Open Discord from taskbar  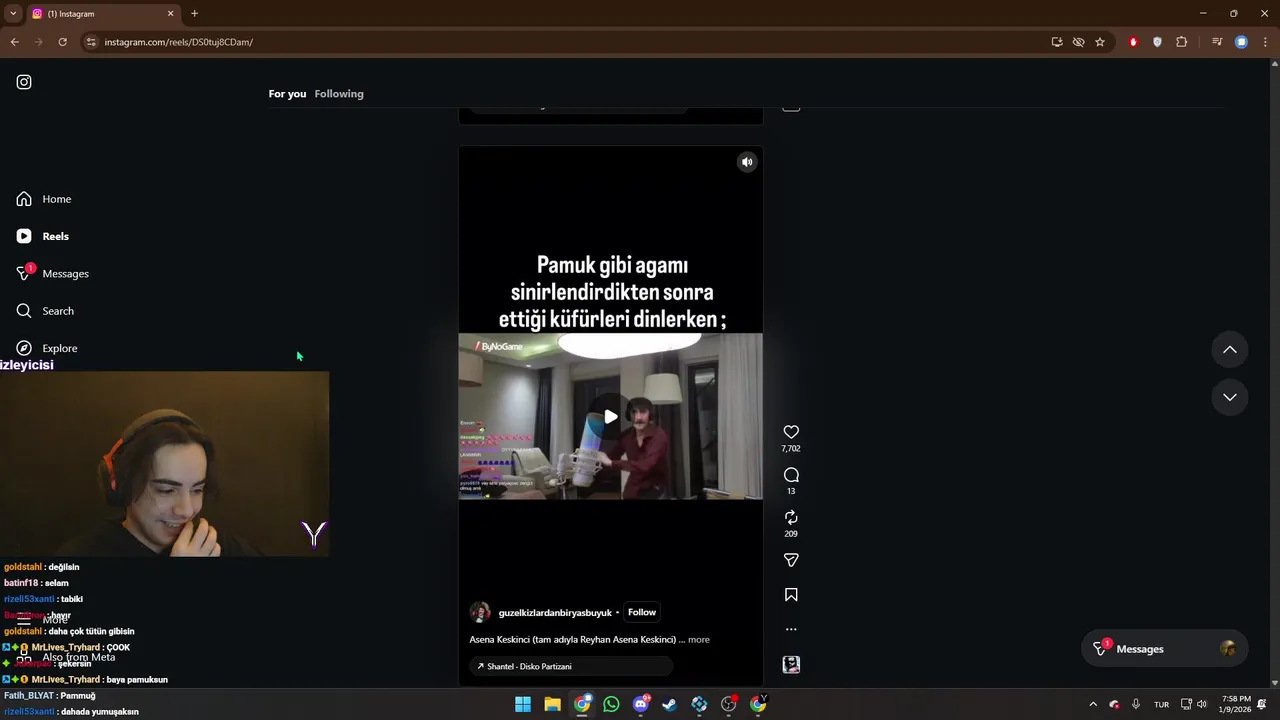coord(640,704)
